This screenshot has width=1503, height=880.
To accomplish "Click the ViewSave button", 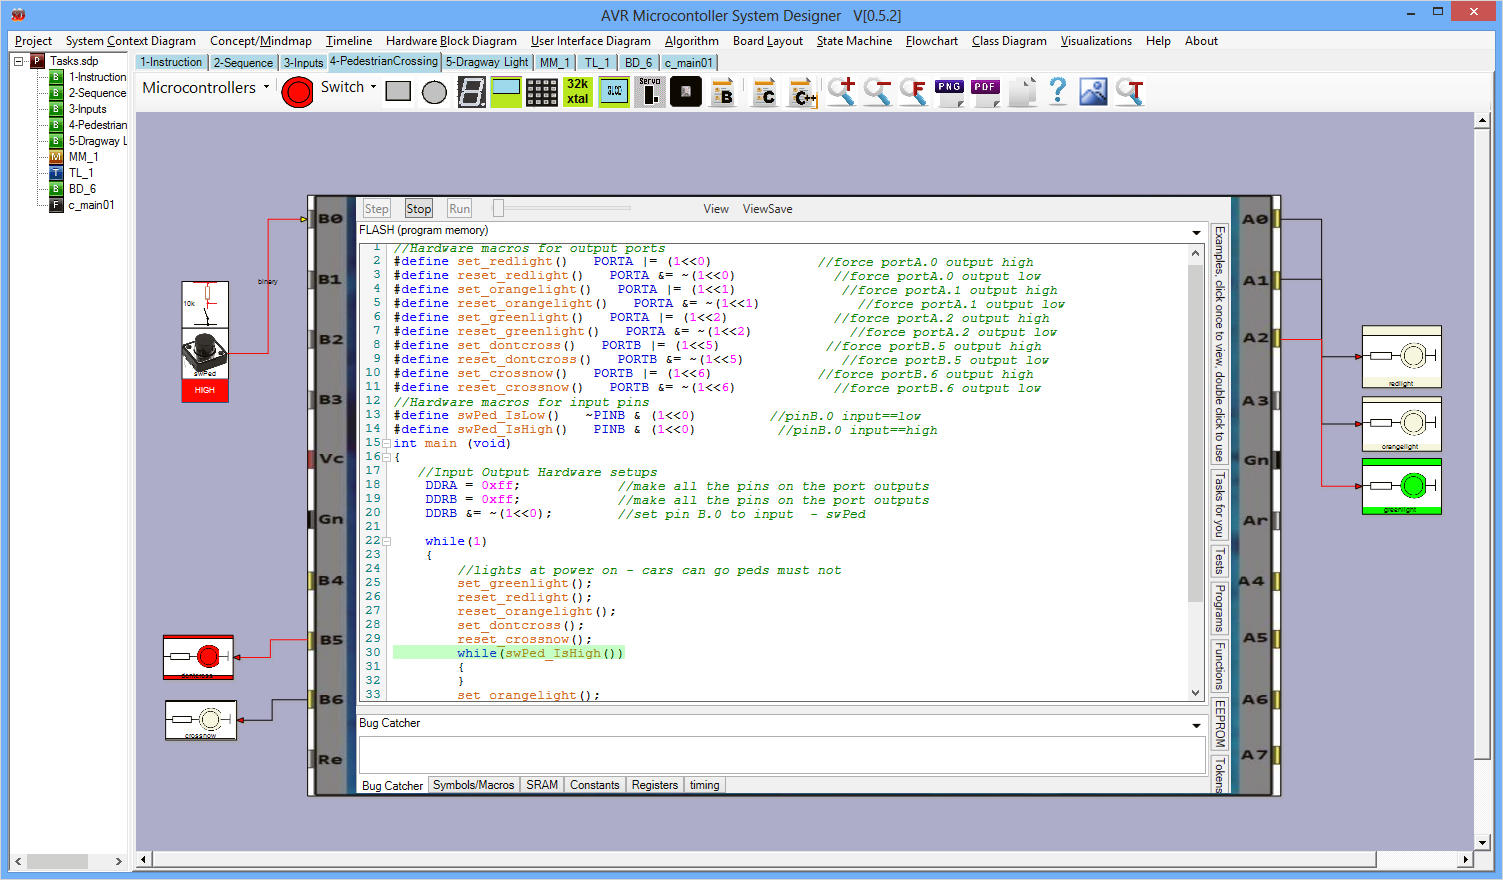I will pos(767,209).
